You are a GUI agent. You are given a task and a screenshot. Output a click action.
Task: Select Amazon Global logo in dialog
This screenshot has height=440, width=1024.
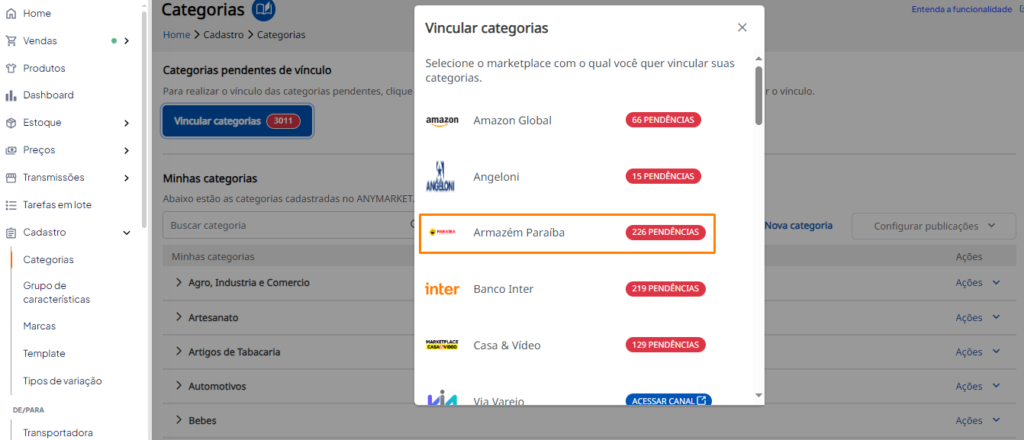442,121
